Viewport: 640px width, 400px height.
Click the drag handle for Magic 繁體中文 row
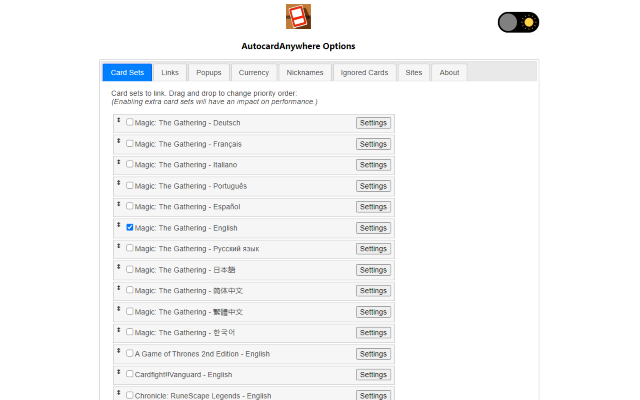point(119,309)
